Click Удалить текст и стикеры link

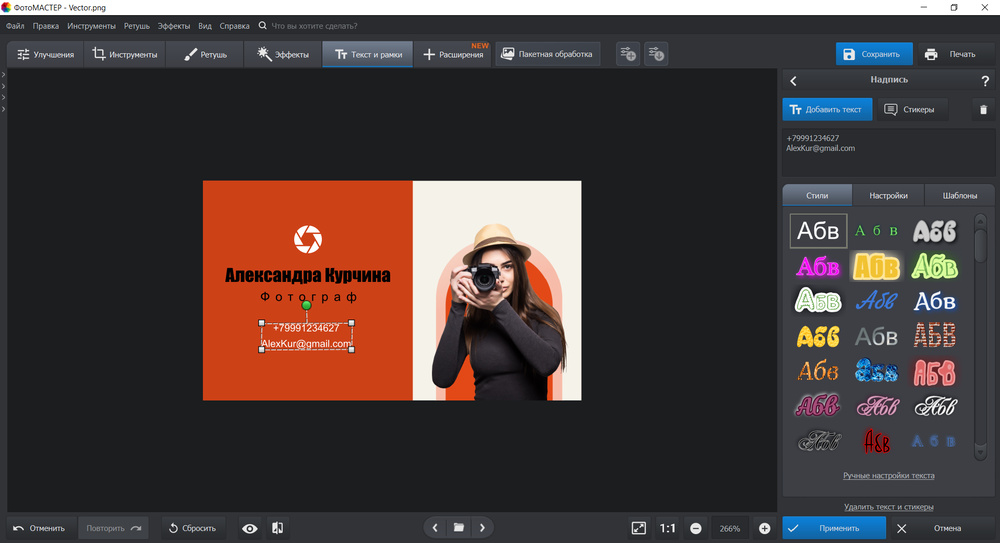[x=888, y=507]
